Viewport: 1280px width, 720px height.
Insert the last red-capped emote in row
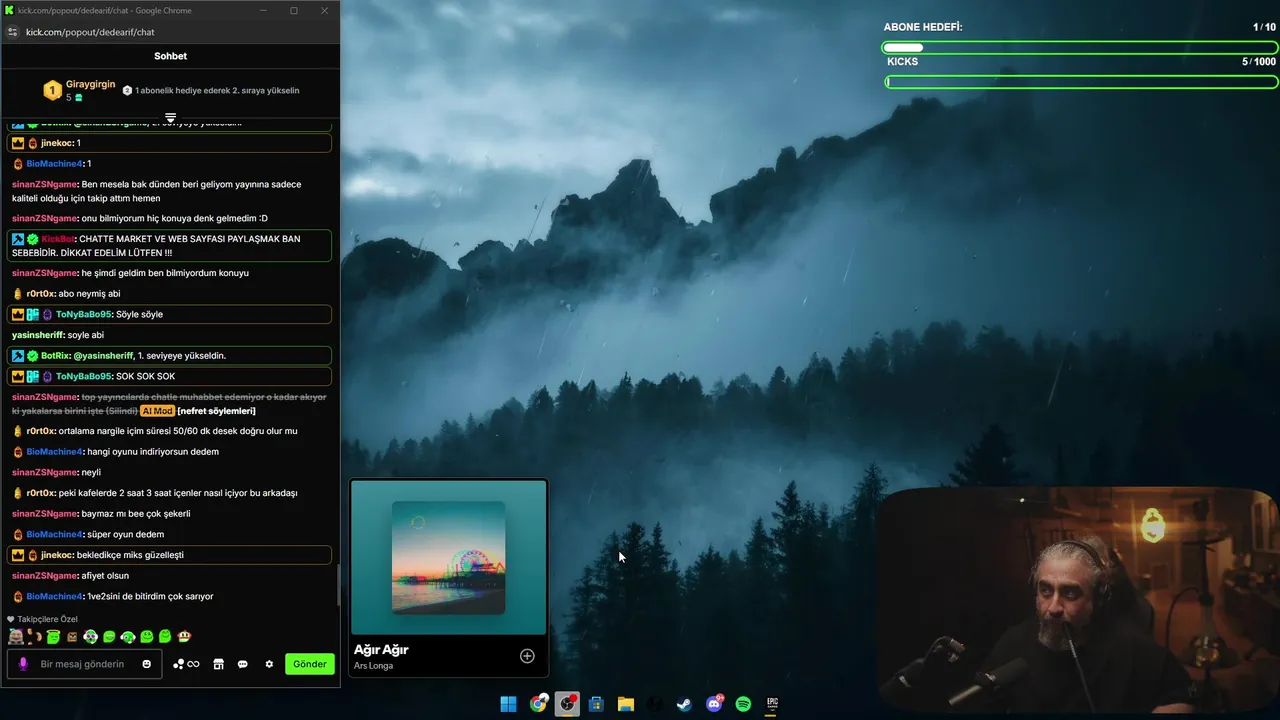[184, 636]
